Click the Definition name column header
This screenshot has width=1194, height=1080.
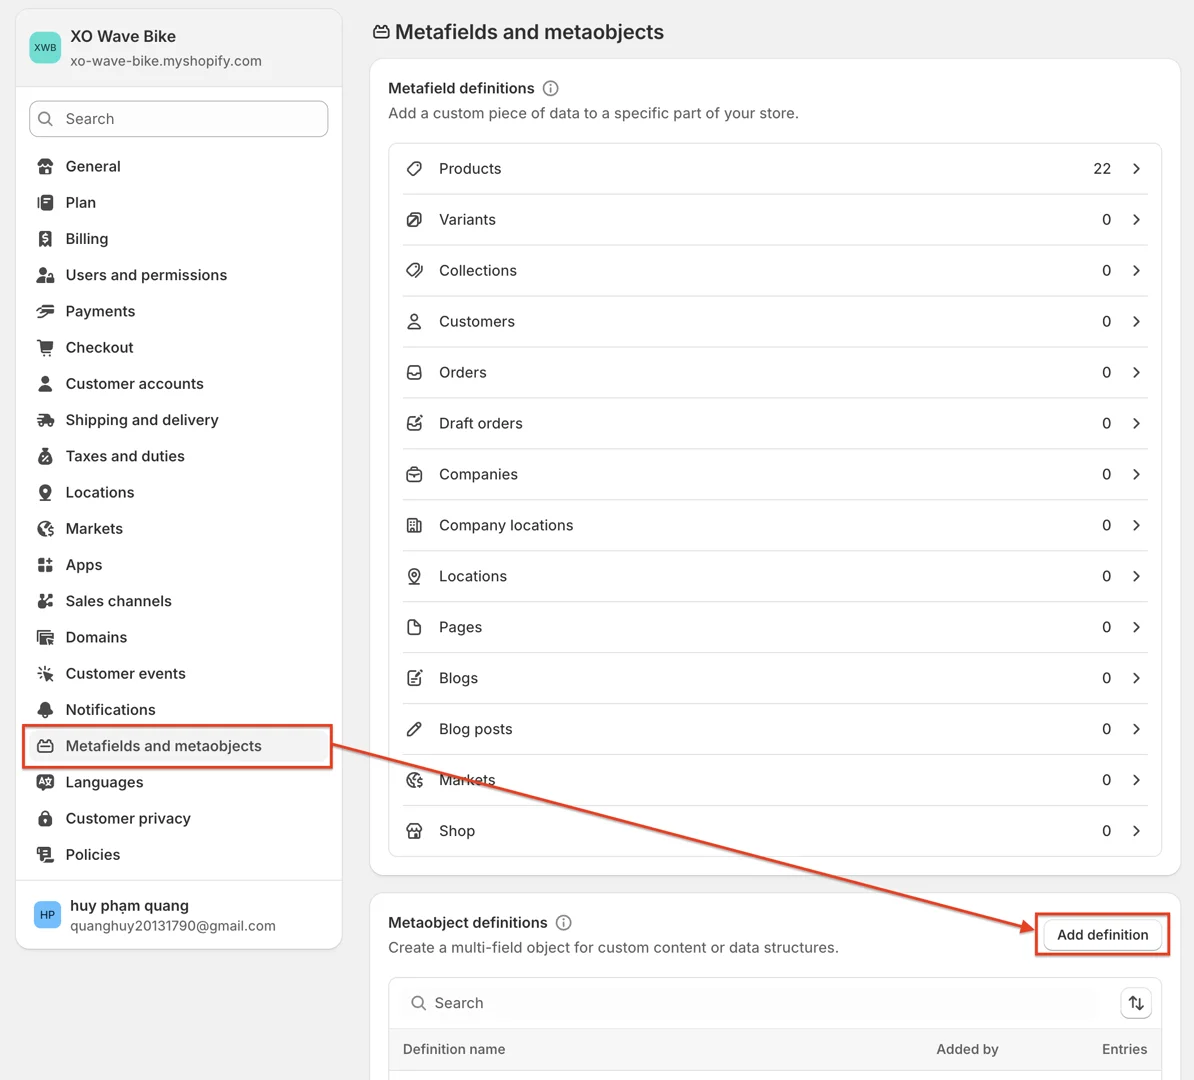point(454,1050)
